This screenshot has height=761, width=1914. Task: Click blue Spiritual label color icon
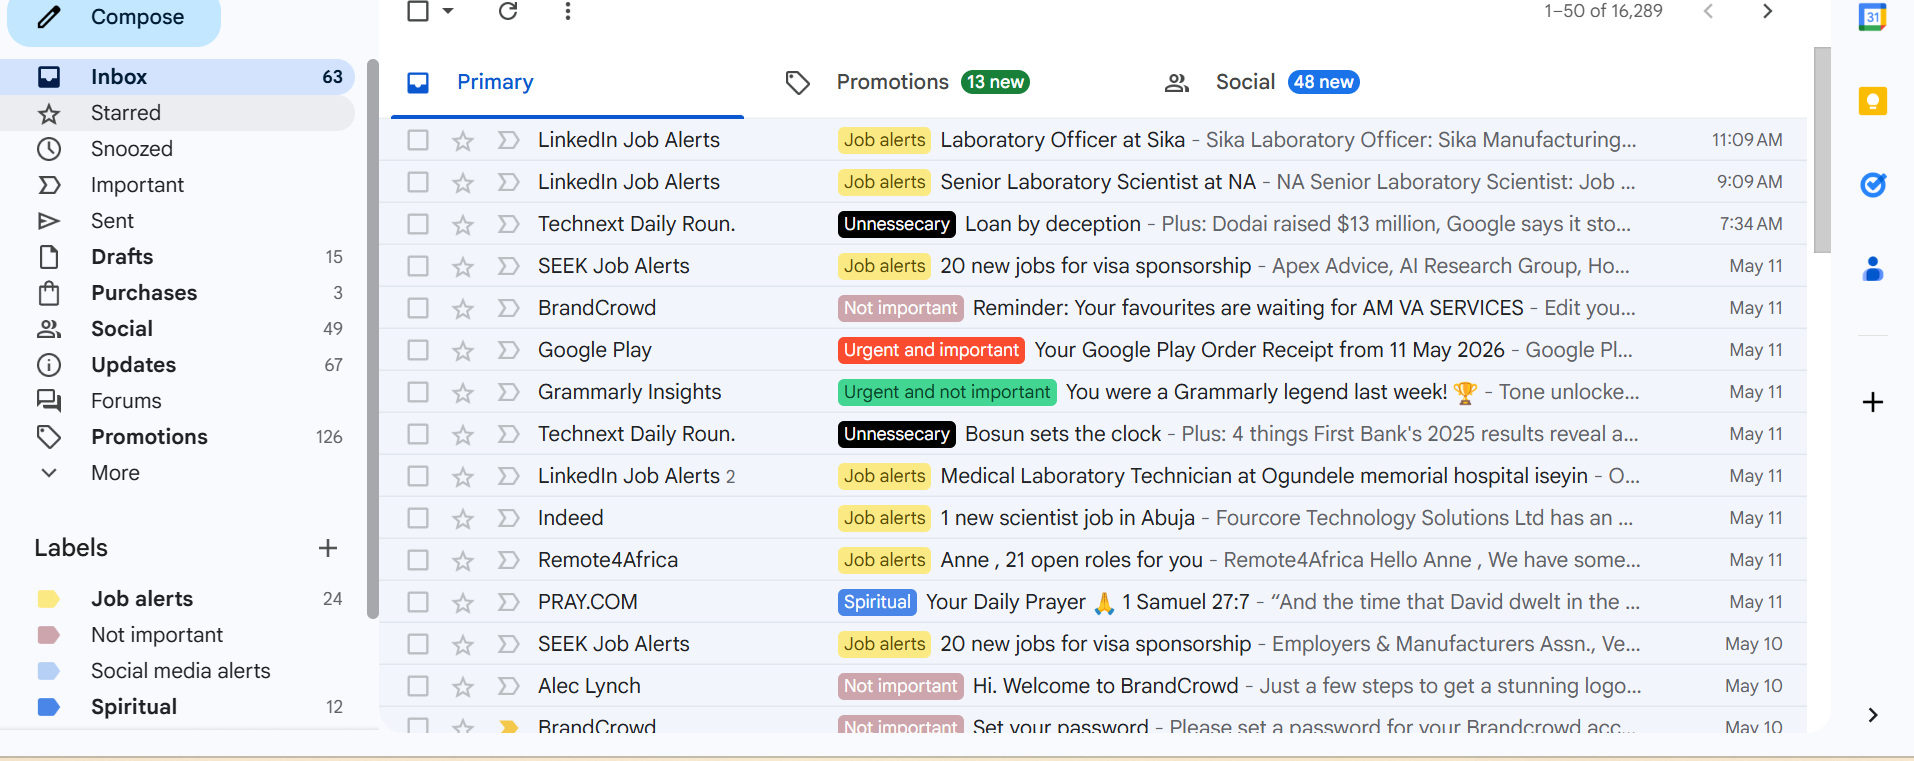point(48,707)
